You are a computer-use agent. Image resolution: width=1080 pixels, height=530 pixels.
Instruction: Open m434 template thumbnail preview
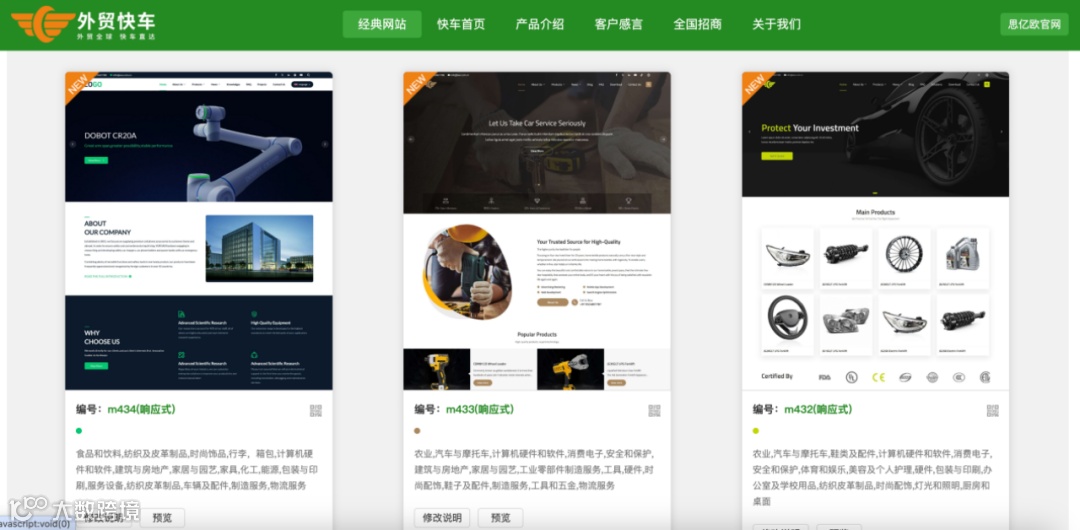pos(198,231)
